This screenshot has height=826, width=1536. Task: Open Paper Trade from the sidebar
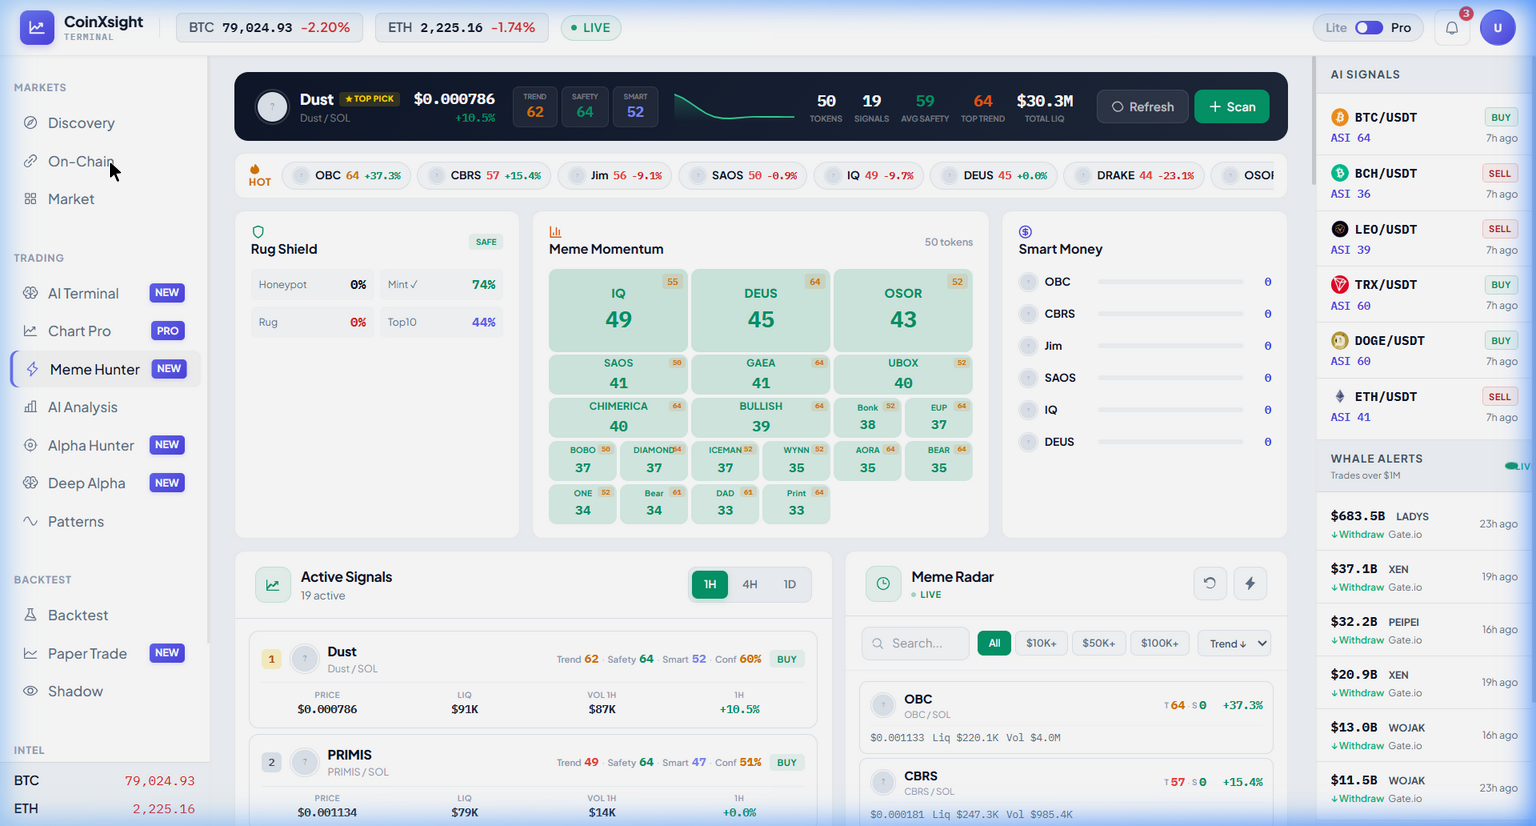coord(106,653)
